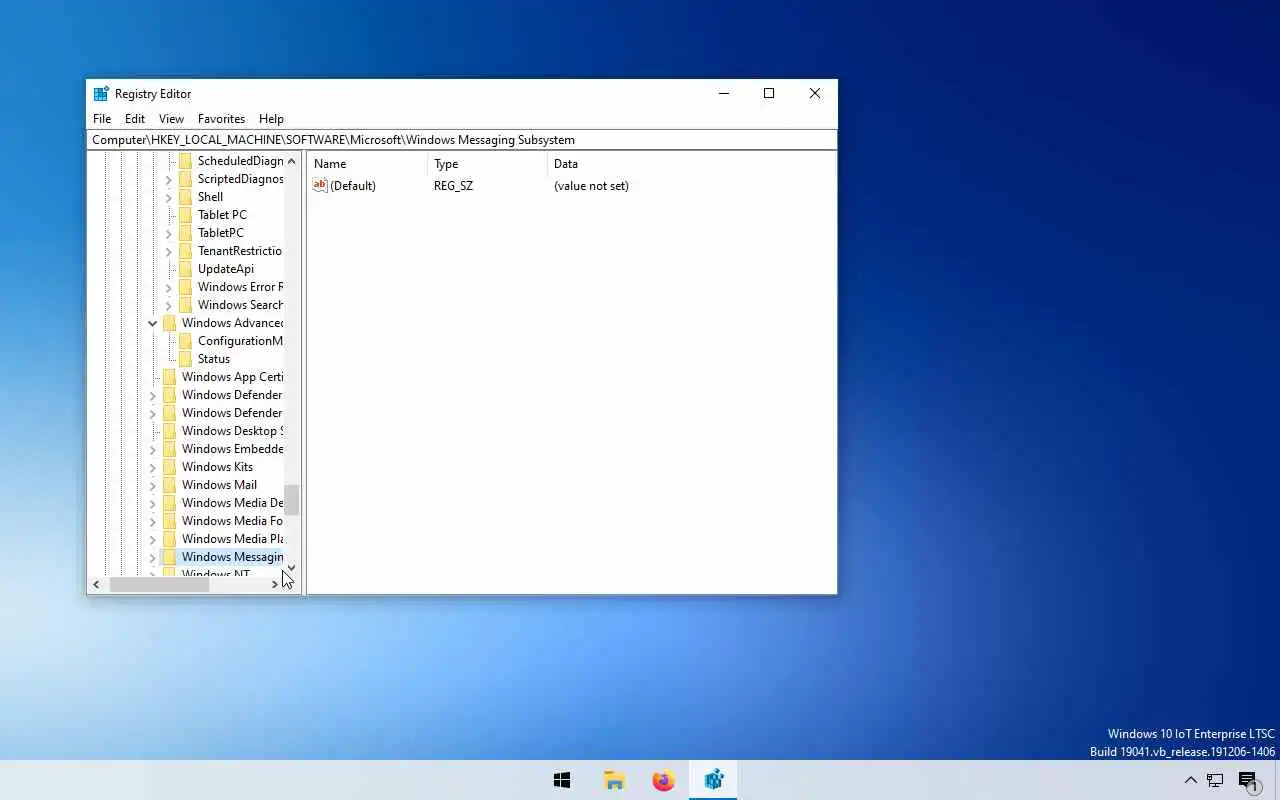1280x800 pixels.
Task: Select the Status folder icon
Action: point(185,359)
